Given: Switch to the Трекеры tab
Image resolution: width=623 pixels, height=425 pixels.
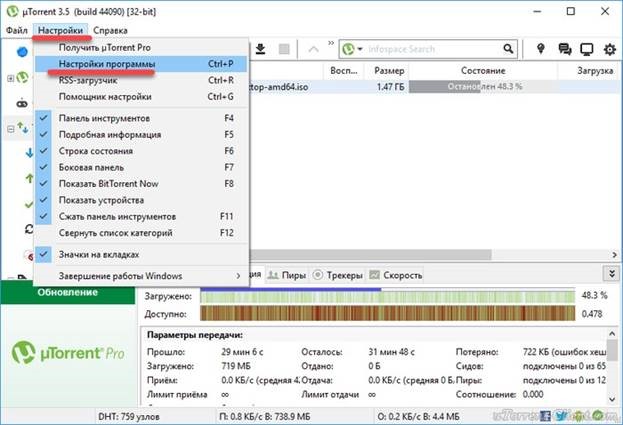Looking at the screenshot, I should pyautogui.click(x=338, y=275).
